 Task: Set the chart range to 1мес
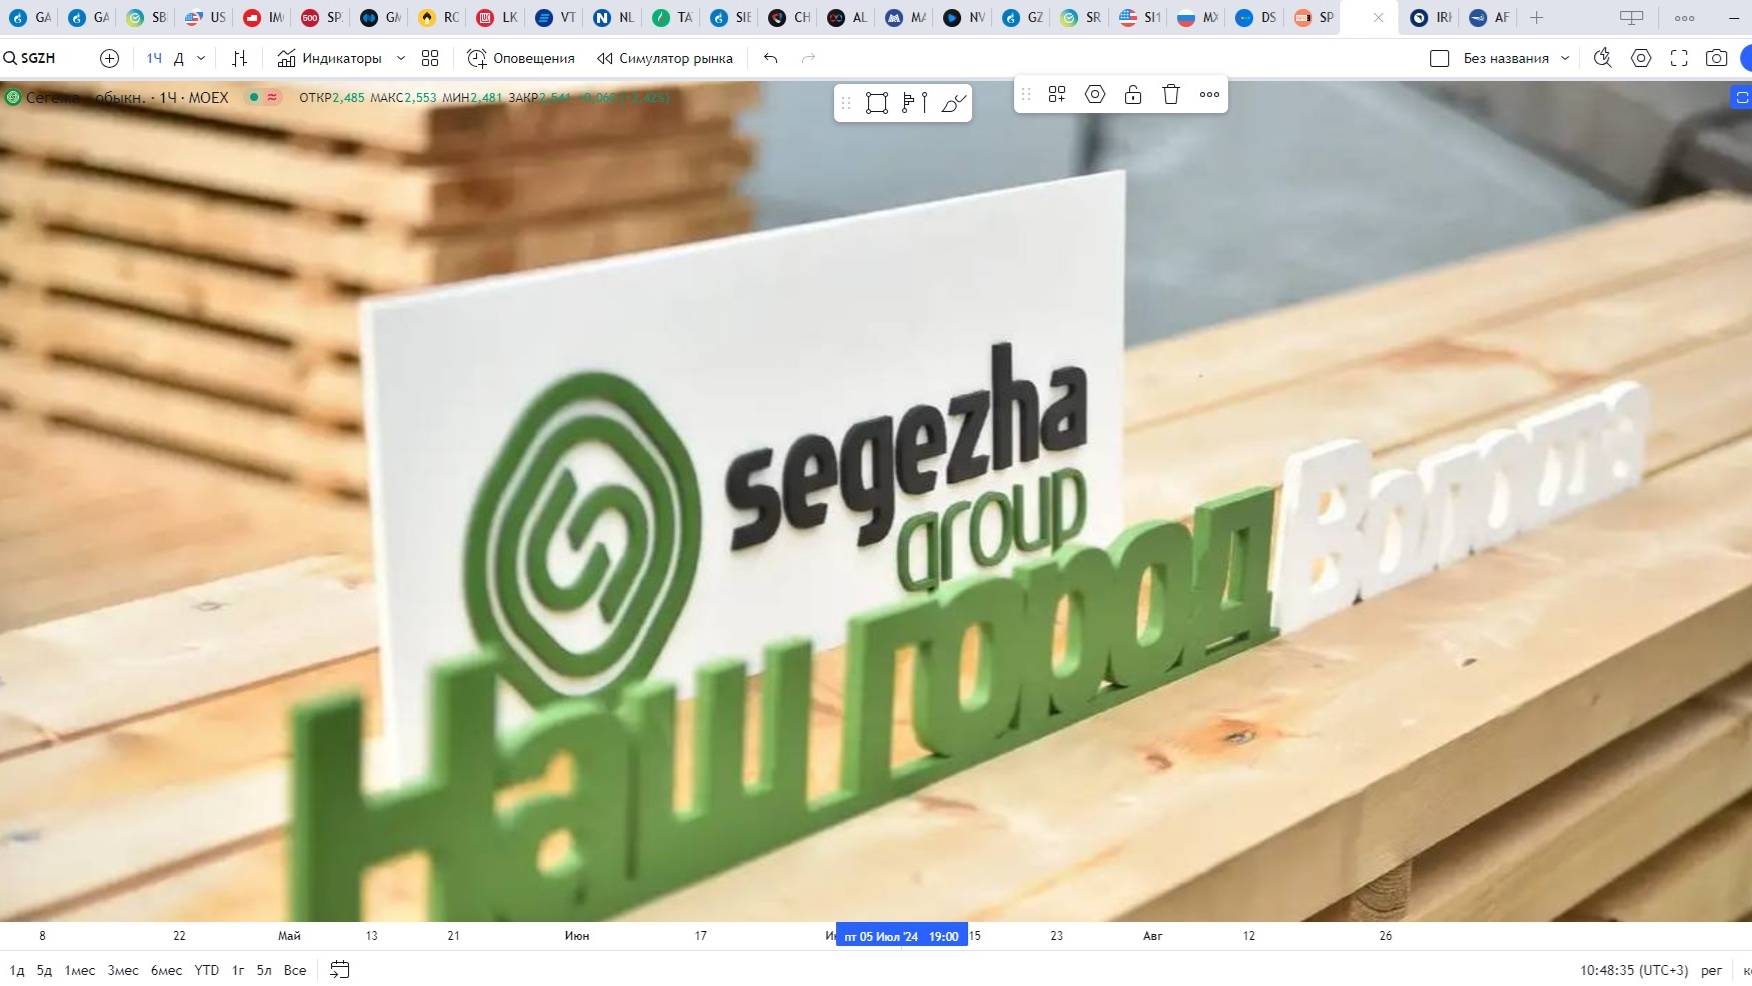tap(80, 970)
